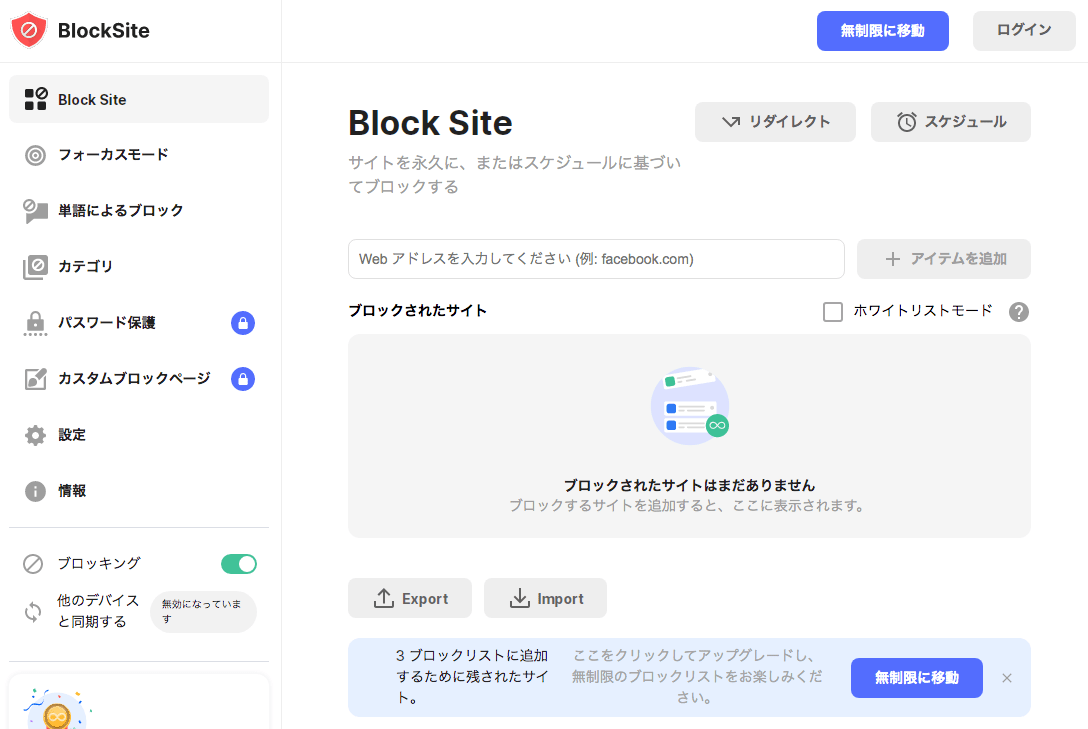Toggle the ブロッキング switch off

point(239,564)
